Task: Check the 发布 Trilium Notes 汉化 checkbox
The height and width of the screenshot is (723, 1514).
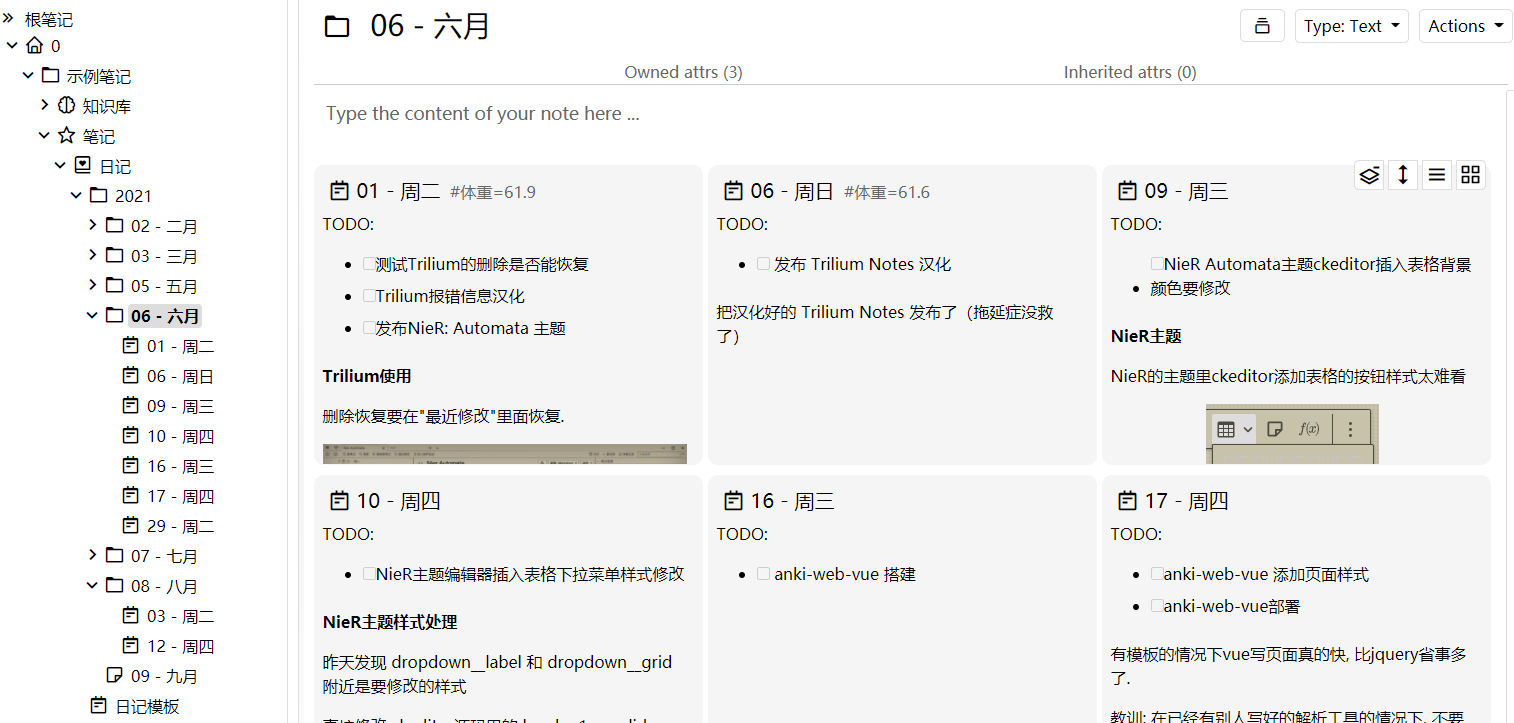Action: tap(763, 265)
